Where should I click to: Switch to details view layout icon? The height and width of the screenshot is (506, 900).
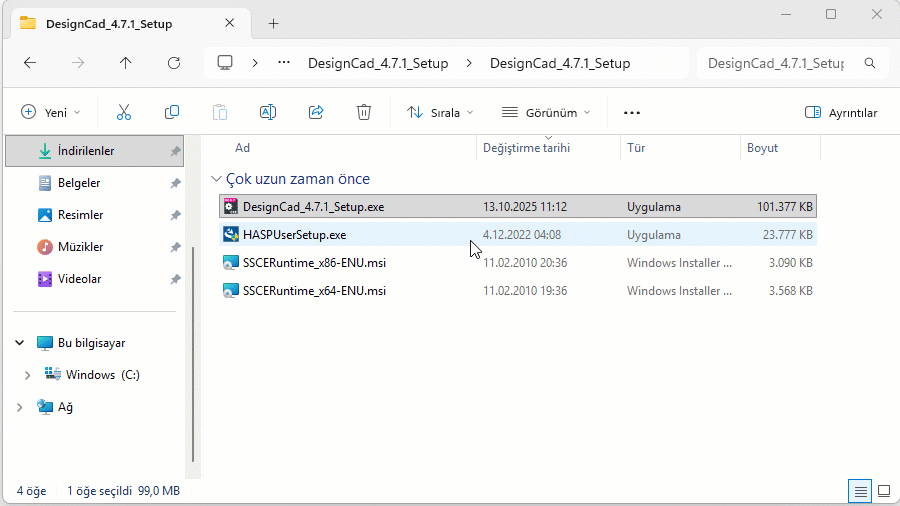pyautogui.click(x=859, y=491)
